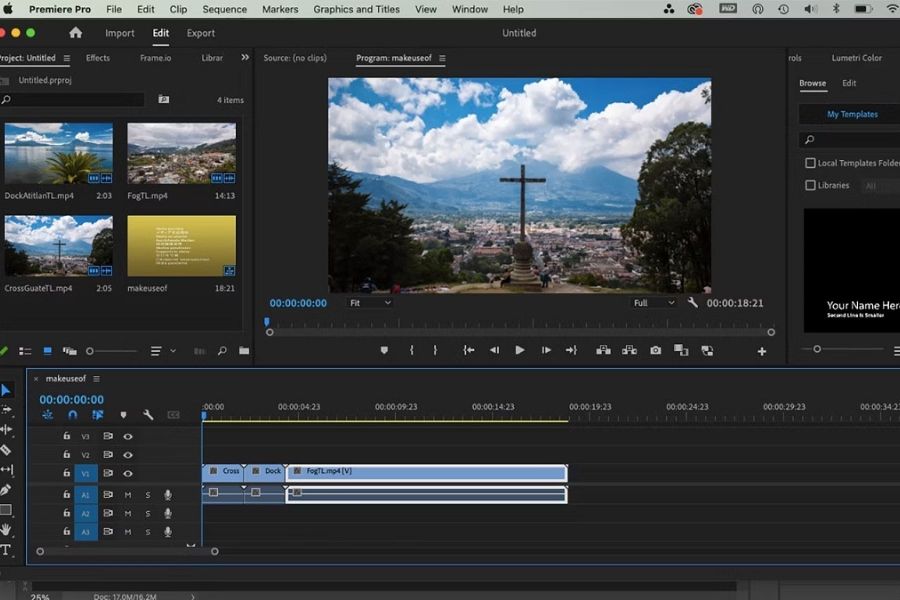
Task: Hide track V1 with the eye toggle
Action: pyautogui.click(x=128, y=474)
